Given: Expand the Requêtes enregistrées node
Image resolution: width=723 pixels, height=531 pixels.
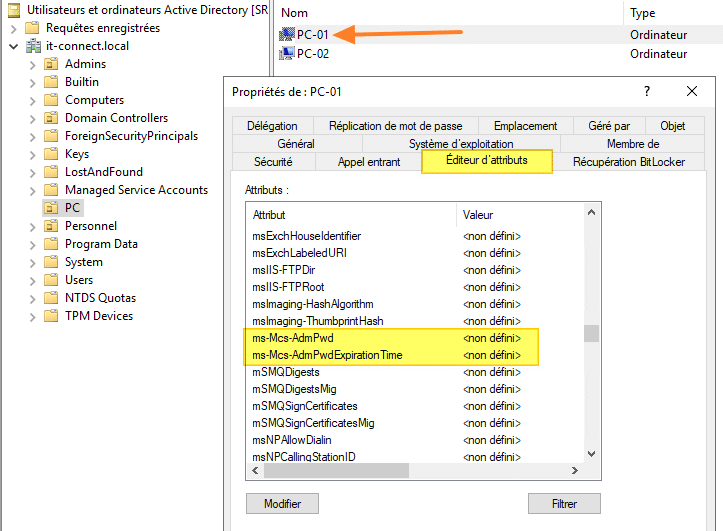Looking at the screenshot, I should tap(14, 29).
